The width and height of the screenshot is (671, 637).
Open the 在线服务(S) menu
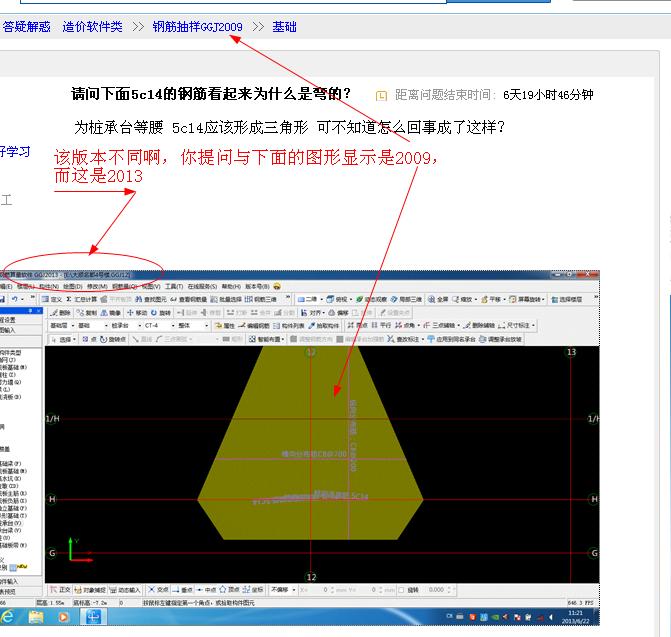tap(202, 286)
